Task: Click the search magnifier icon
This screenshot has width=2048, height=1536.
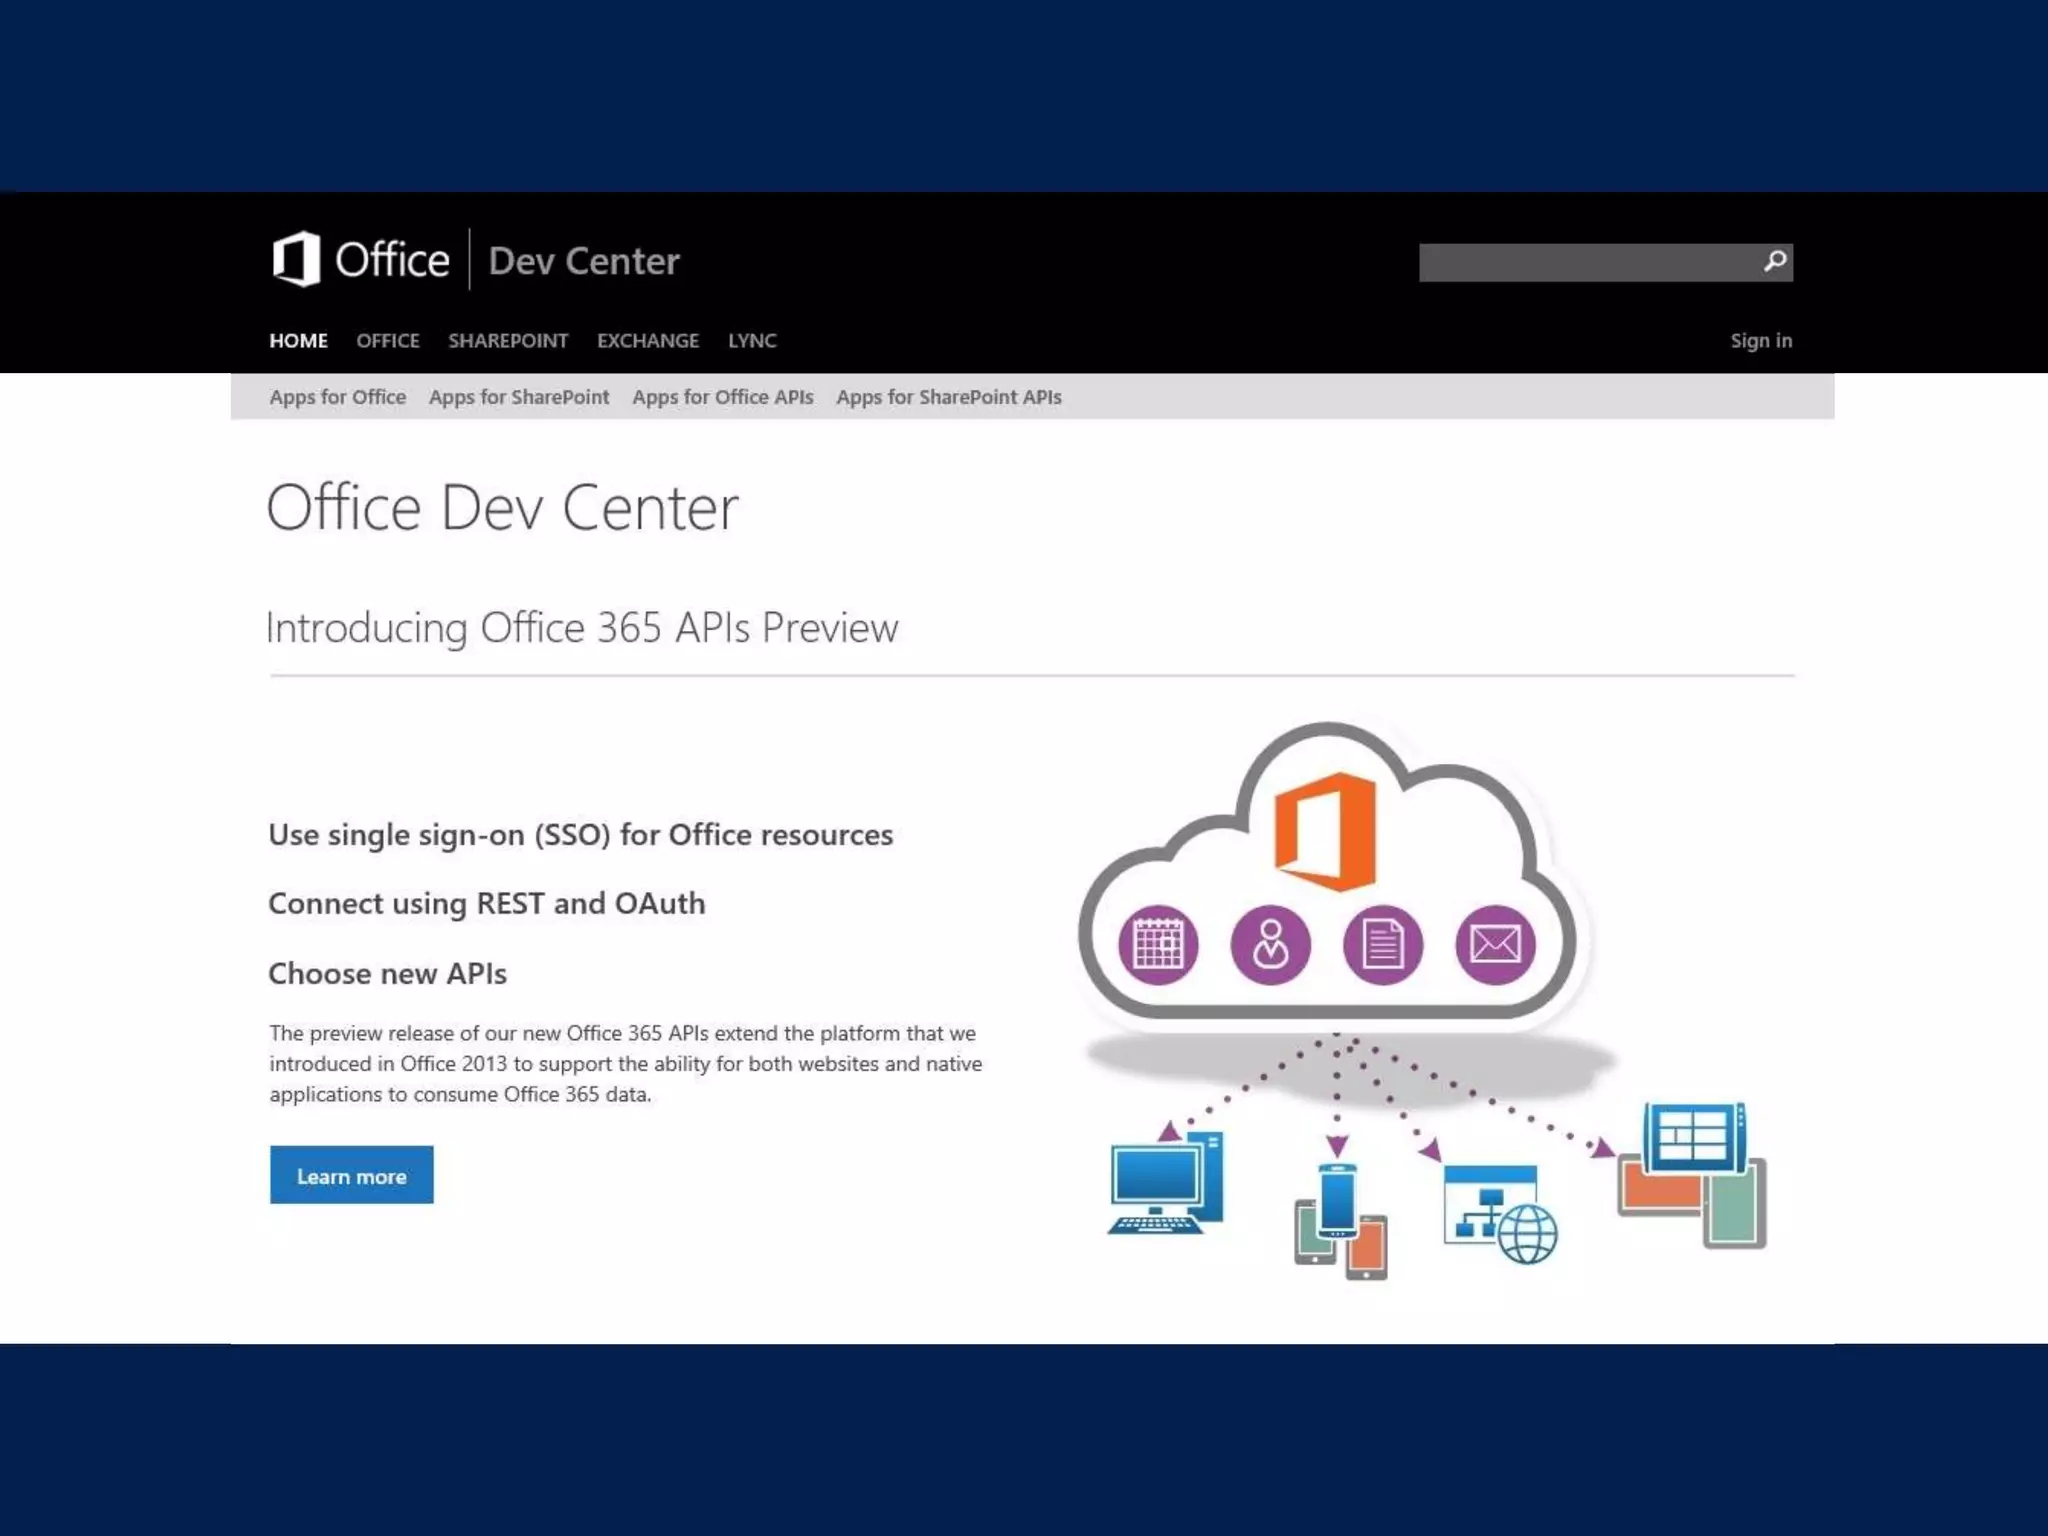Action: pos(1774,262)
